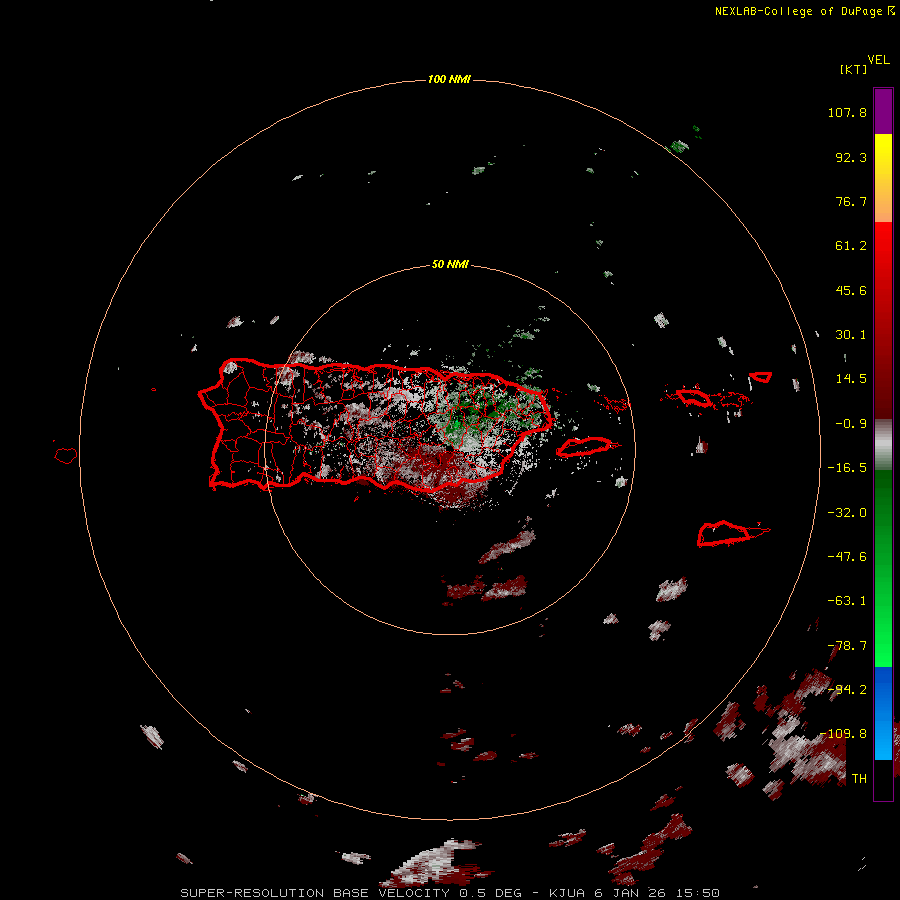
Task: Click the NEXLAB-College of DuPage header text
Action: pos(798,11)
